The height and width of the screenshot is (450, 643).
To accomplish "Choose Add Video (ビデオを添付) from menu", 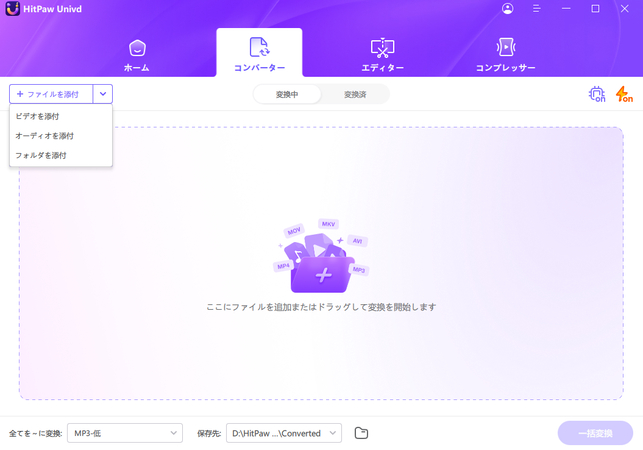I will click(61, 116).
